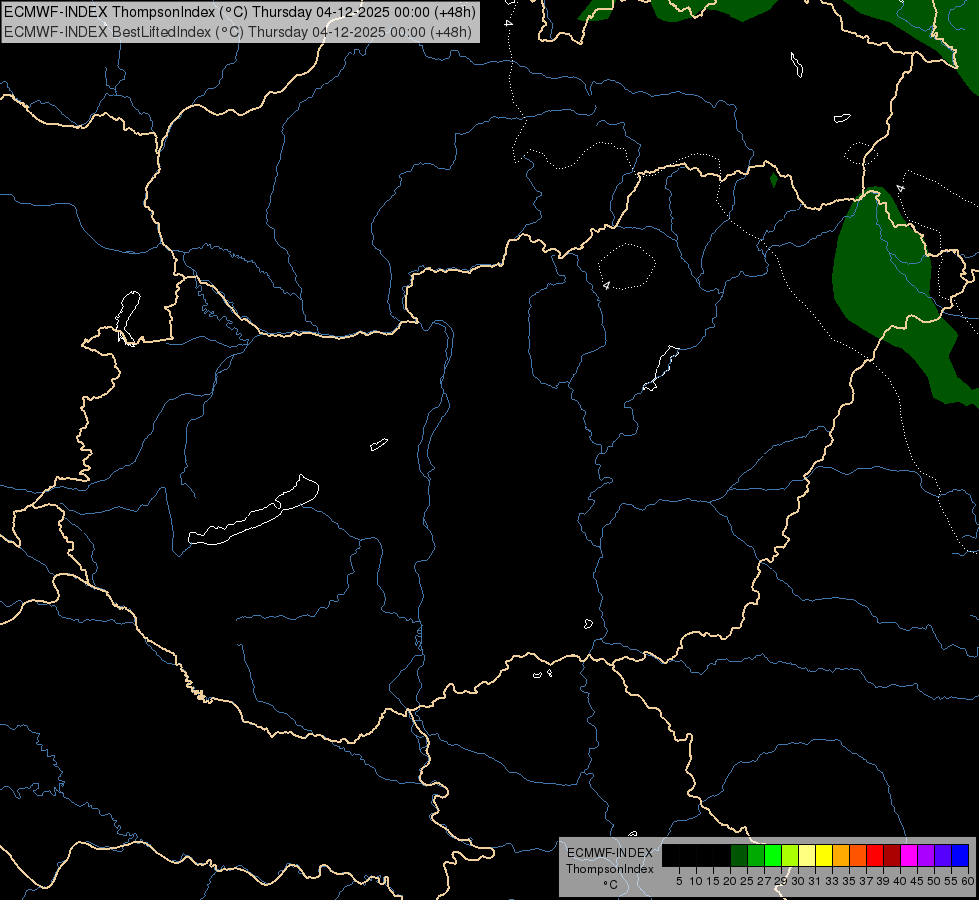Click the large green shaded area at the eastern border

887,281
